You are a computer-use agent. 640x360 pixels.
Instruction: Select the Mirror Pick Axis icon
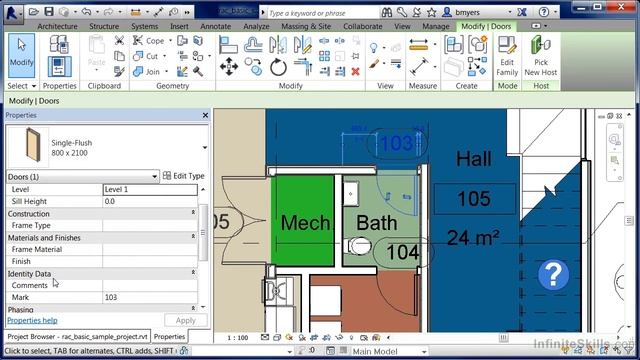point(278,44)
